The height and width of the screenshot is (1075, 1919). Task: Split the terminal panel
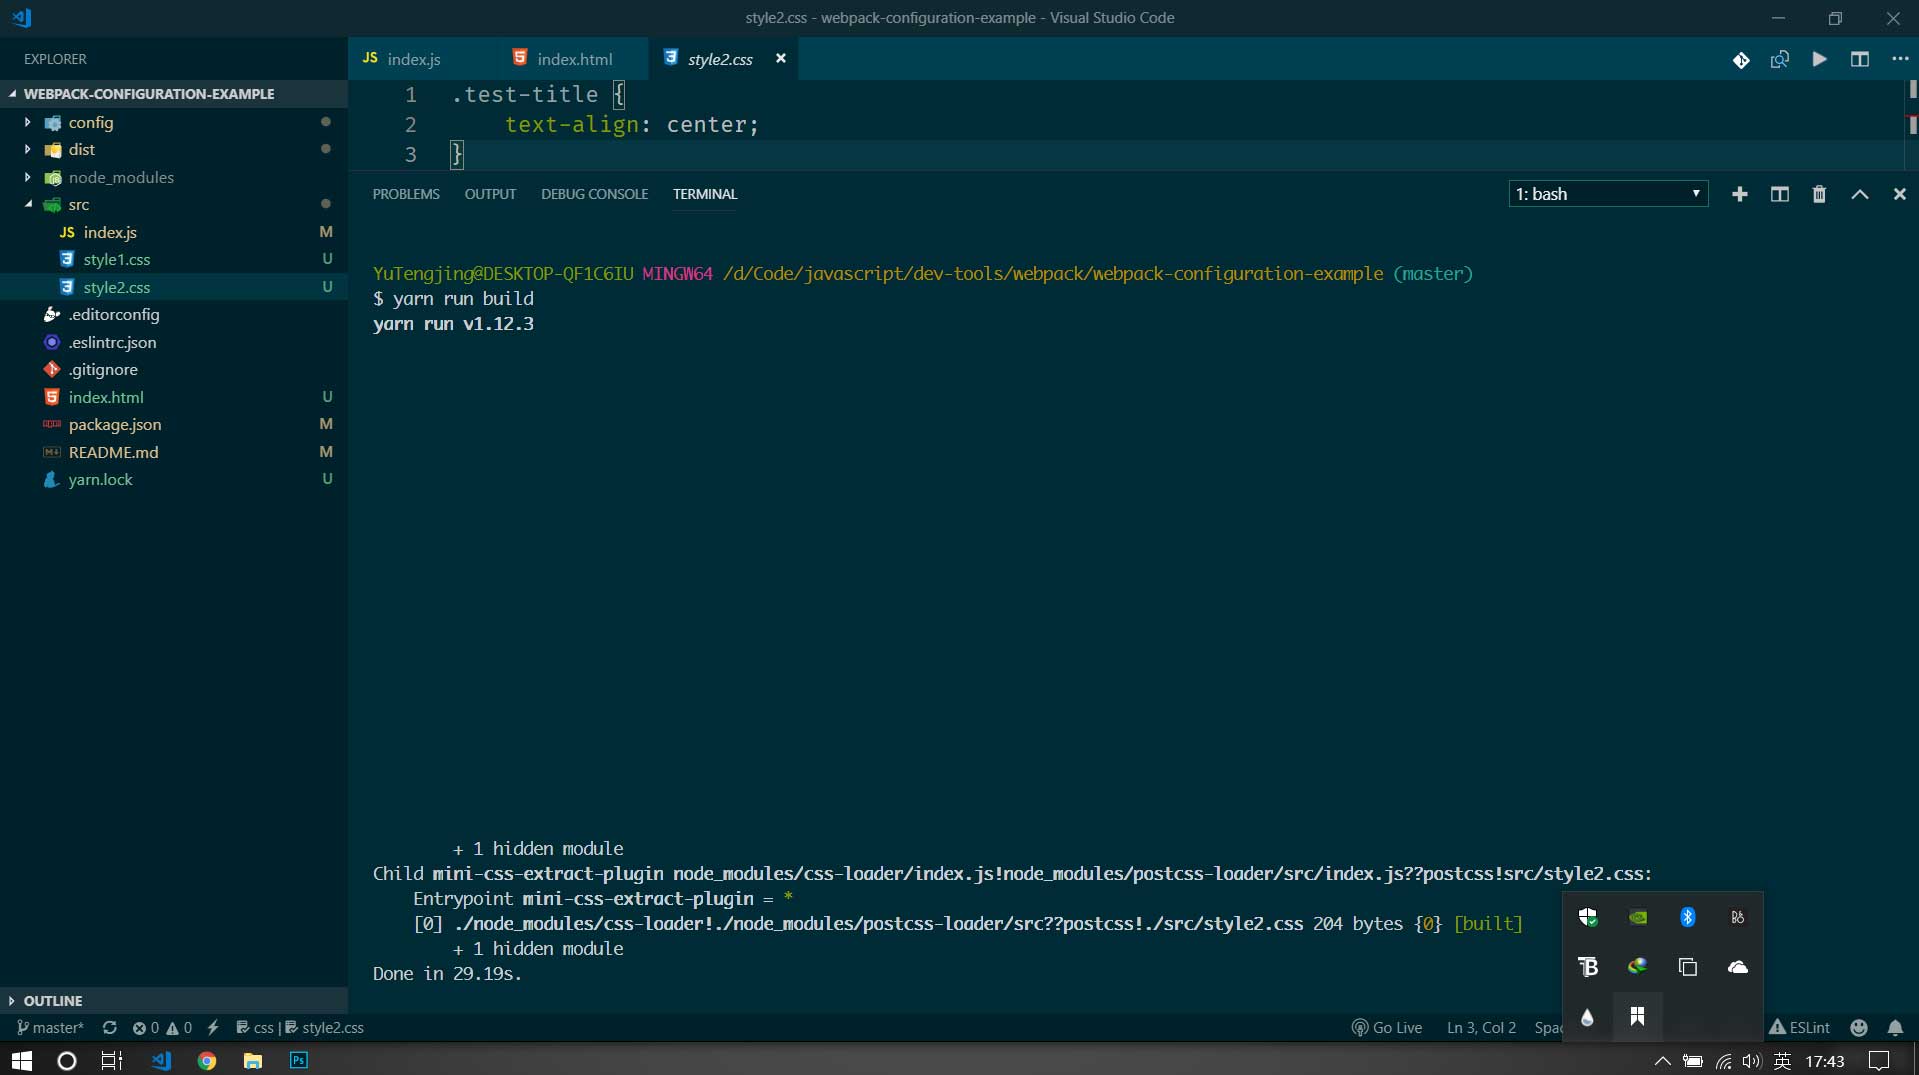coord(1780,194)
